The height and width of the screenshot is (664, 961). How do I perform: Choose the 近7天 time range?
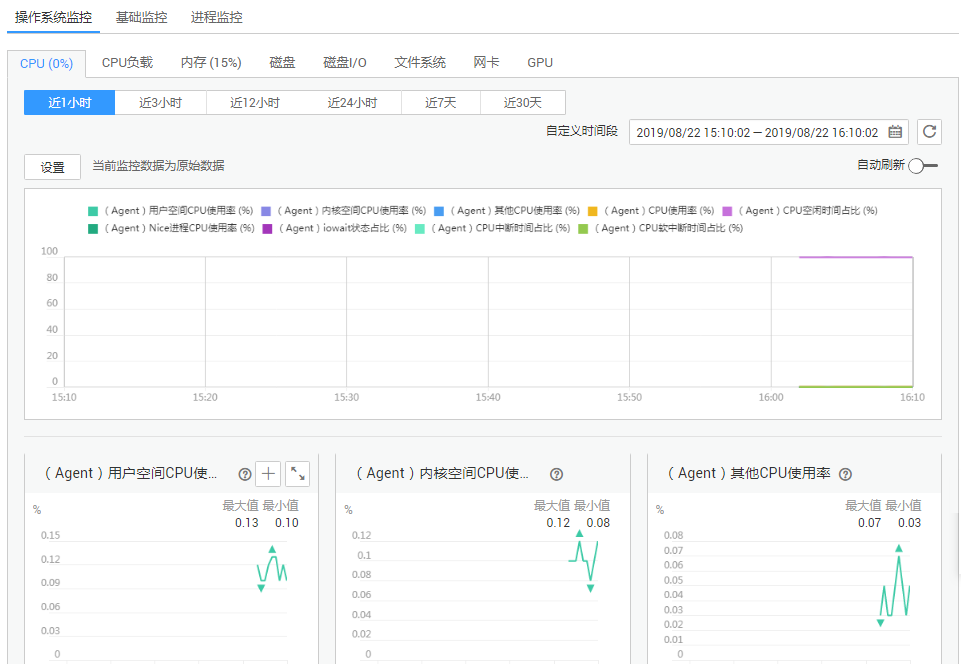(x=440, y=102)
